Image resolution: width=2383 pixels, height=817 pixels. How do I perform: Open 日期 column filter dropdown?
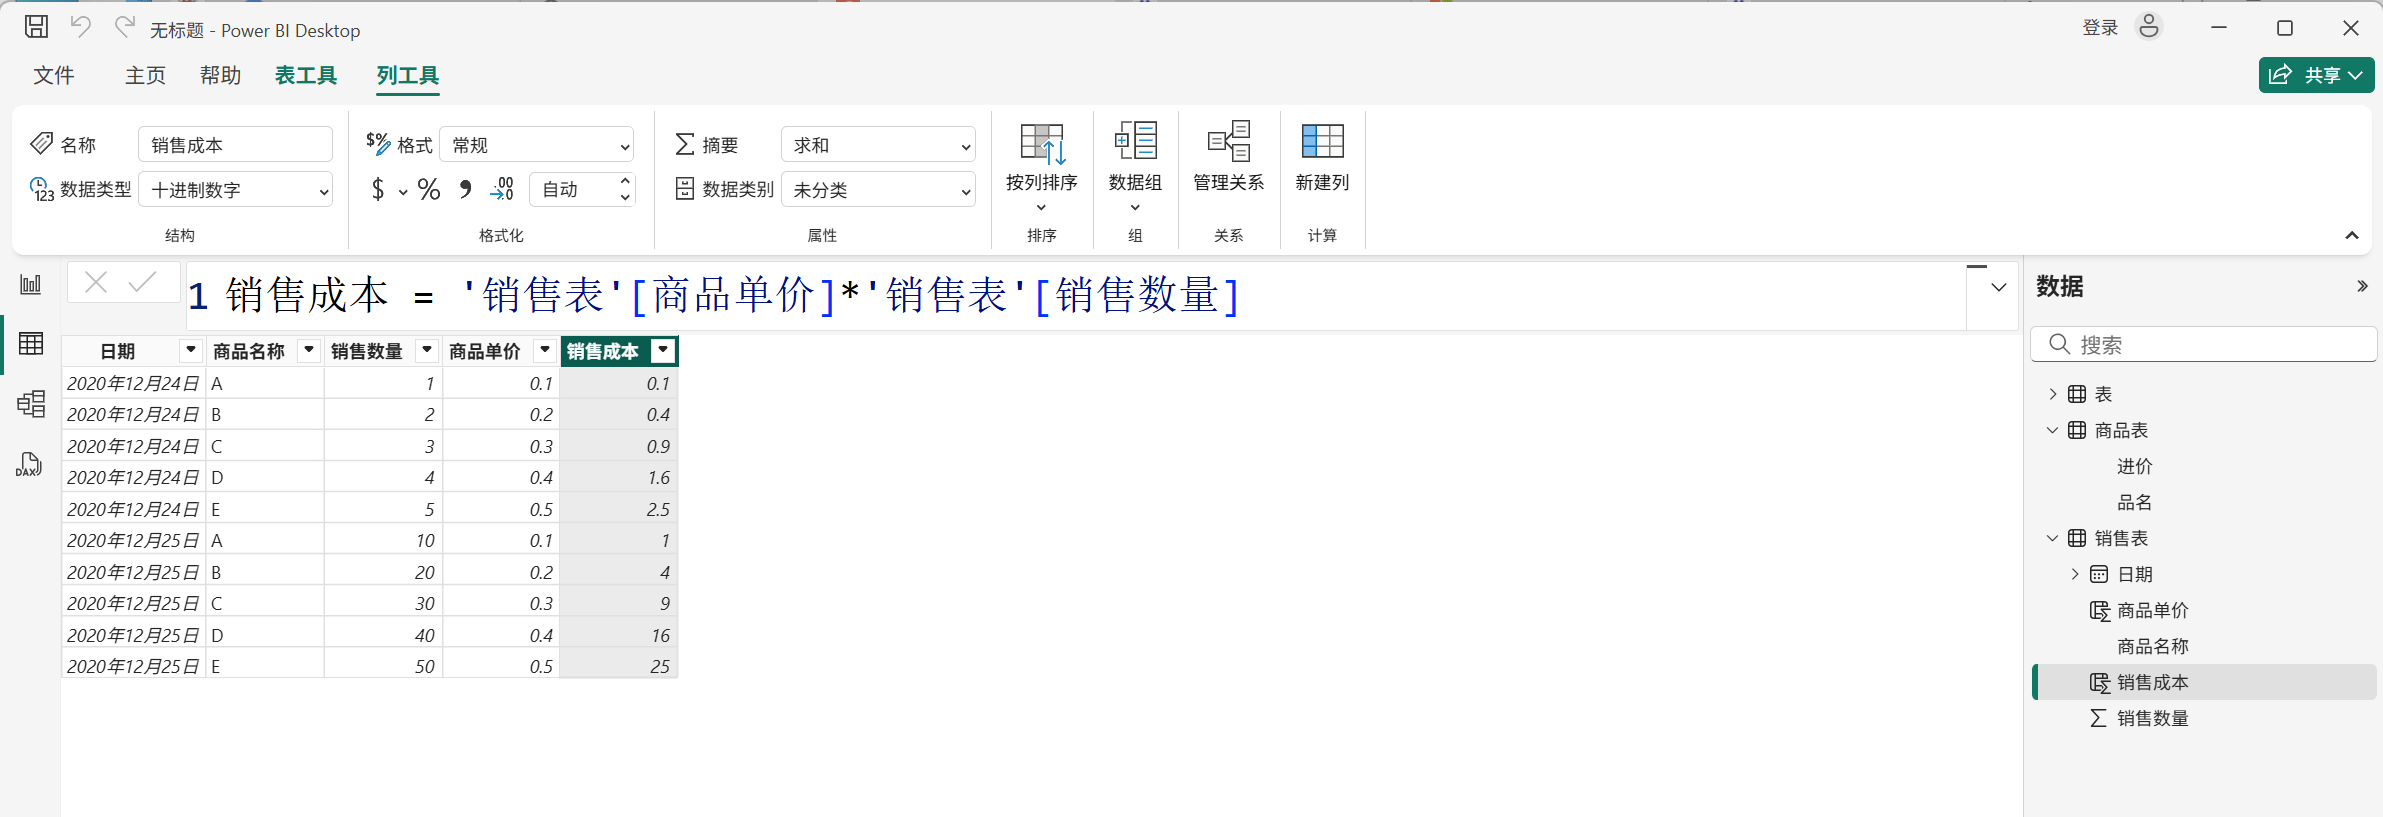pos(190,350)
